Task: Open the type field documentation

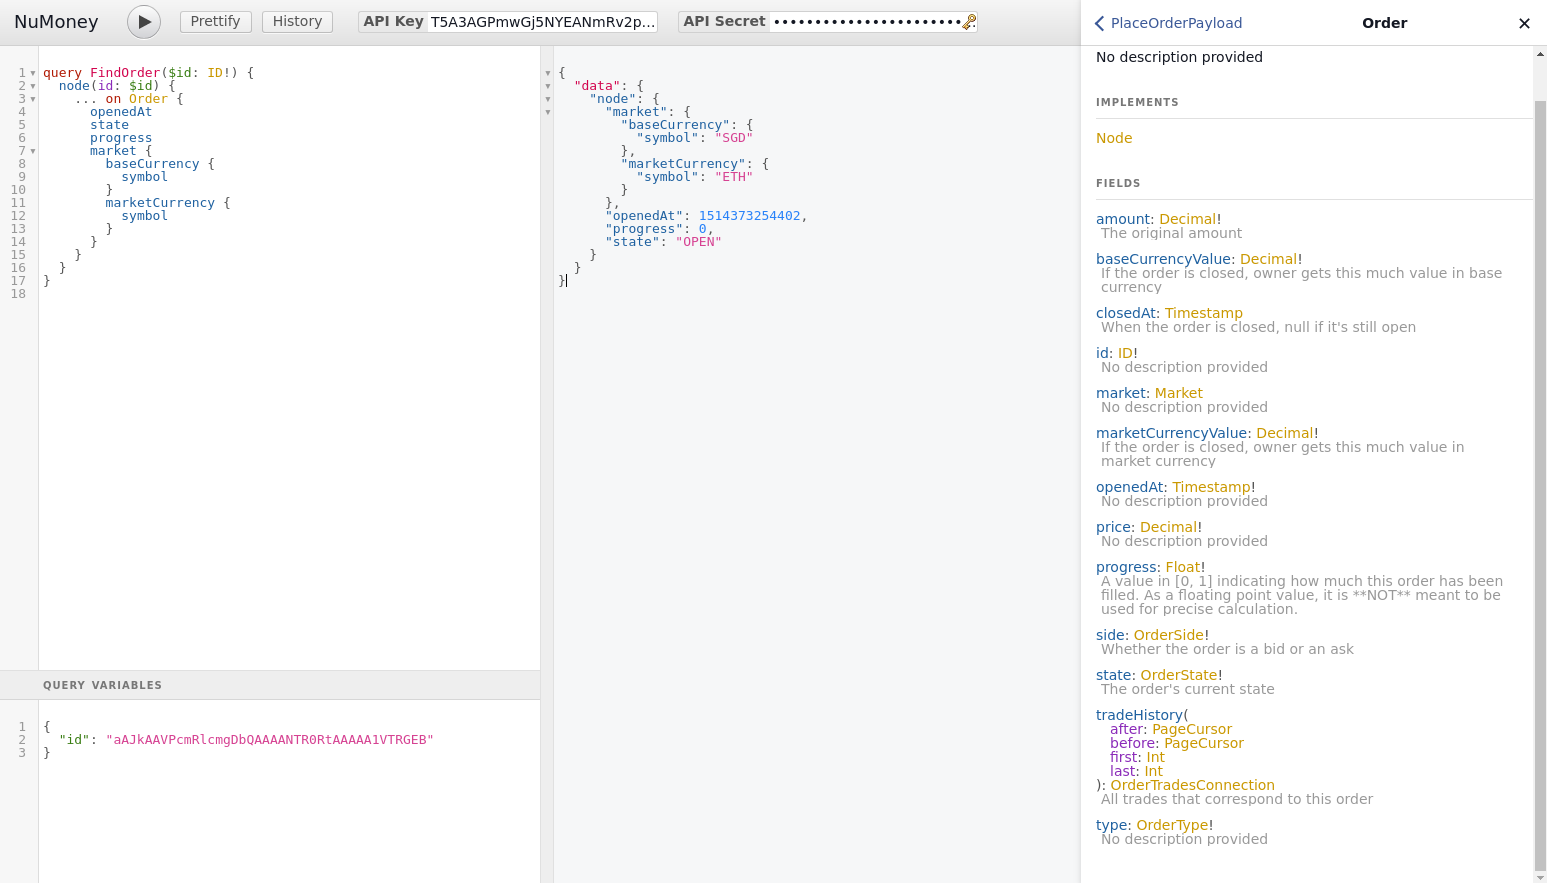Action: [x=1112, y=825]
